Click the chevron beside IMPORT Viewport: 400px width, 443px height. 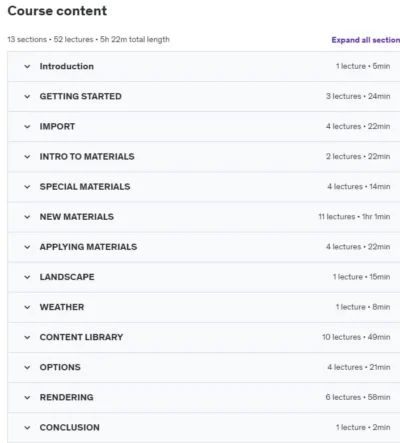(x=27, y=127)
